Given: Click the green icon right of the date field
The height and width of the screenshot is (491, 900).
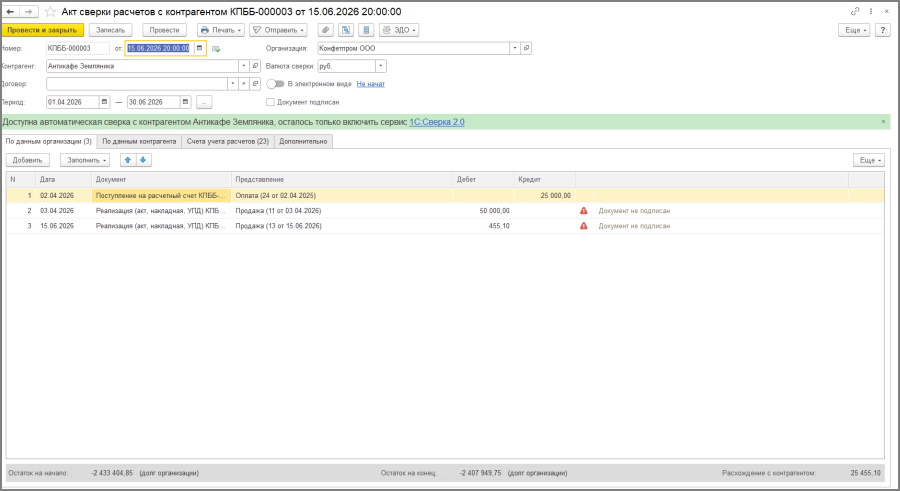Looking at the screenshot, I should click(216, 49).
